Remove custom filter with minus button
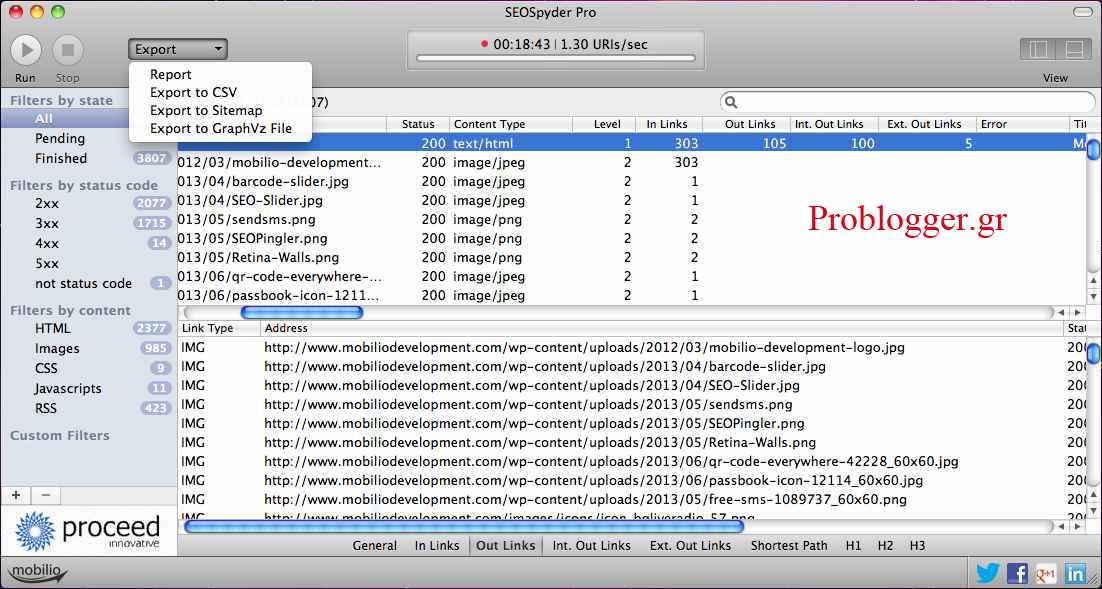1102x589 pixels. point(46,495)
